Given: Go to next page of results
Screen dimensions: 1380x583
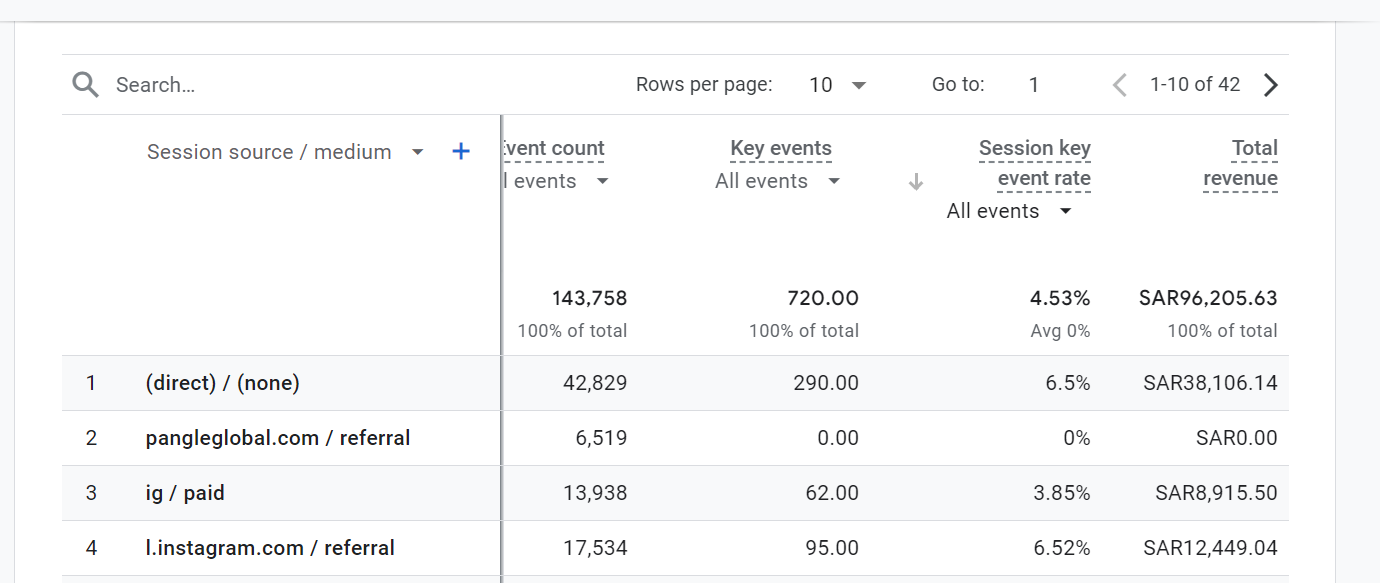Looking at the screenshot, I should tap(1271, 85).
